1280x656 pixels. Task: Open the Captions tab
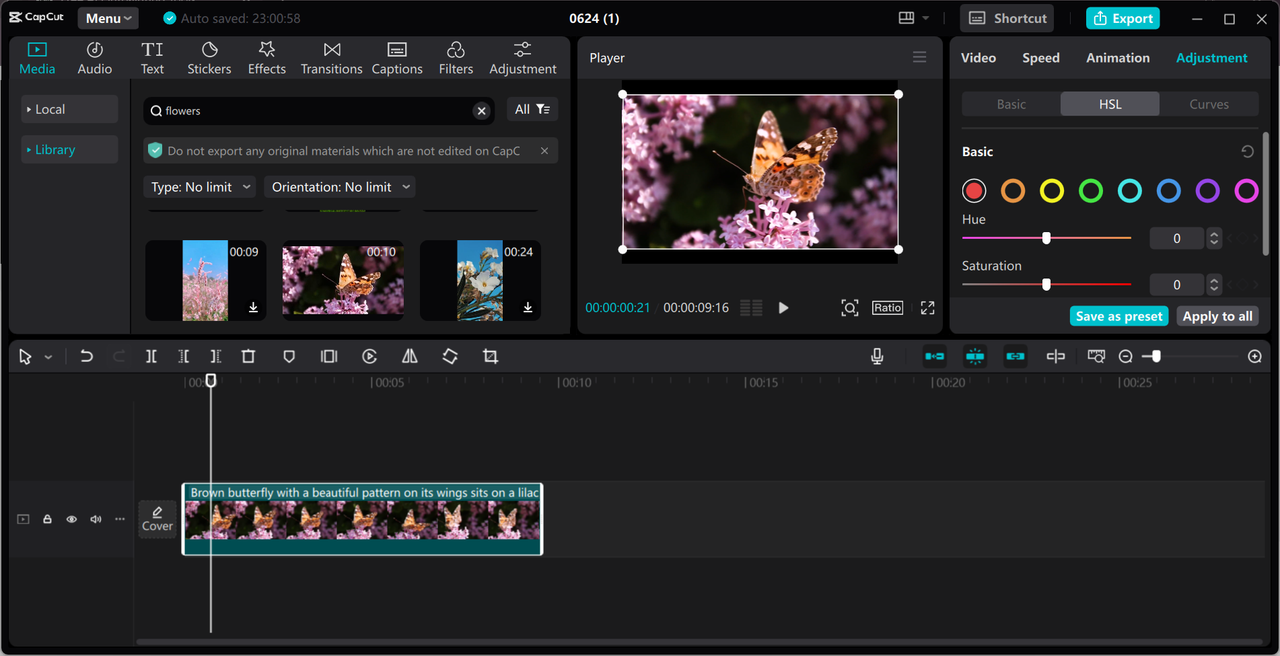397,59
